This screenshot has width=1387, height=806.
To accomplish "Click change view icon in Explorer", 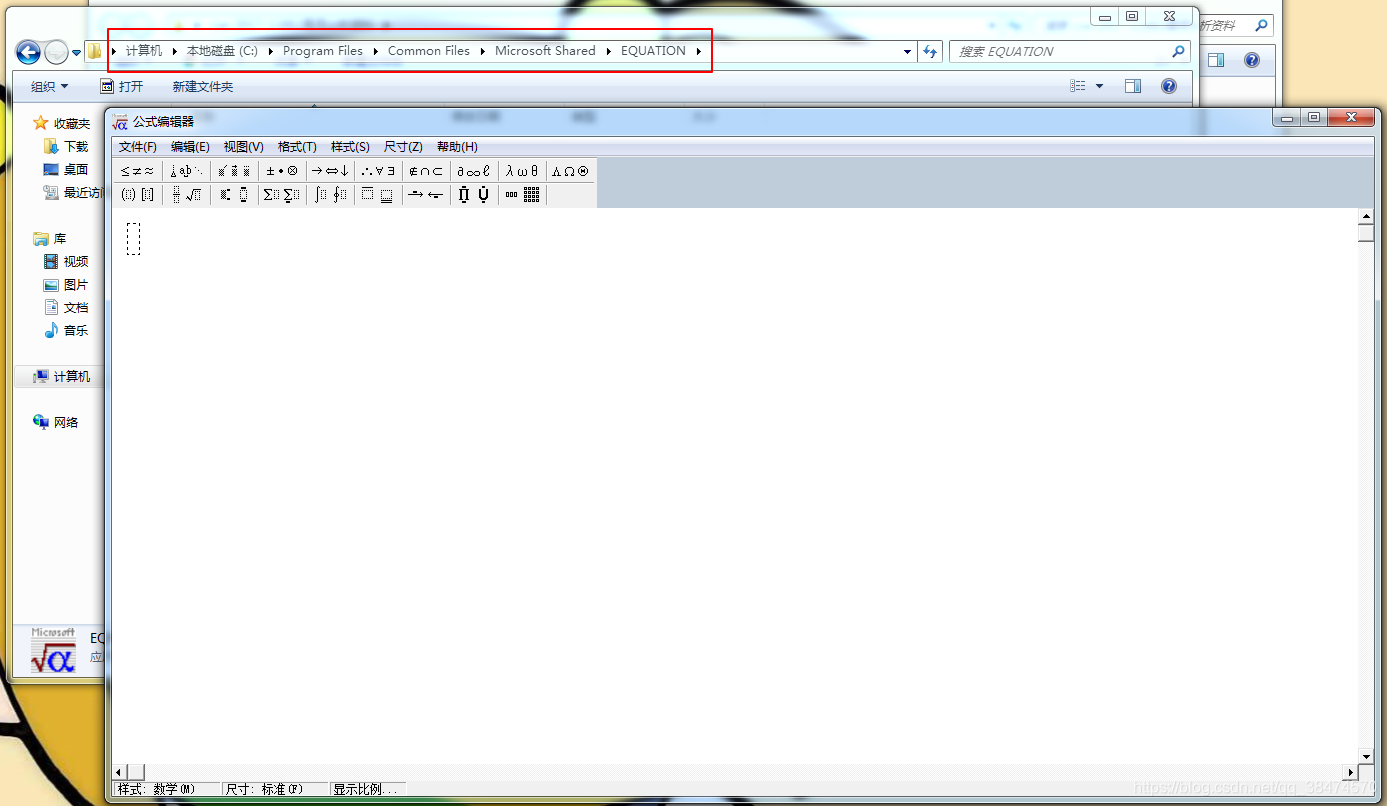I will coord(1078,87).
